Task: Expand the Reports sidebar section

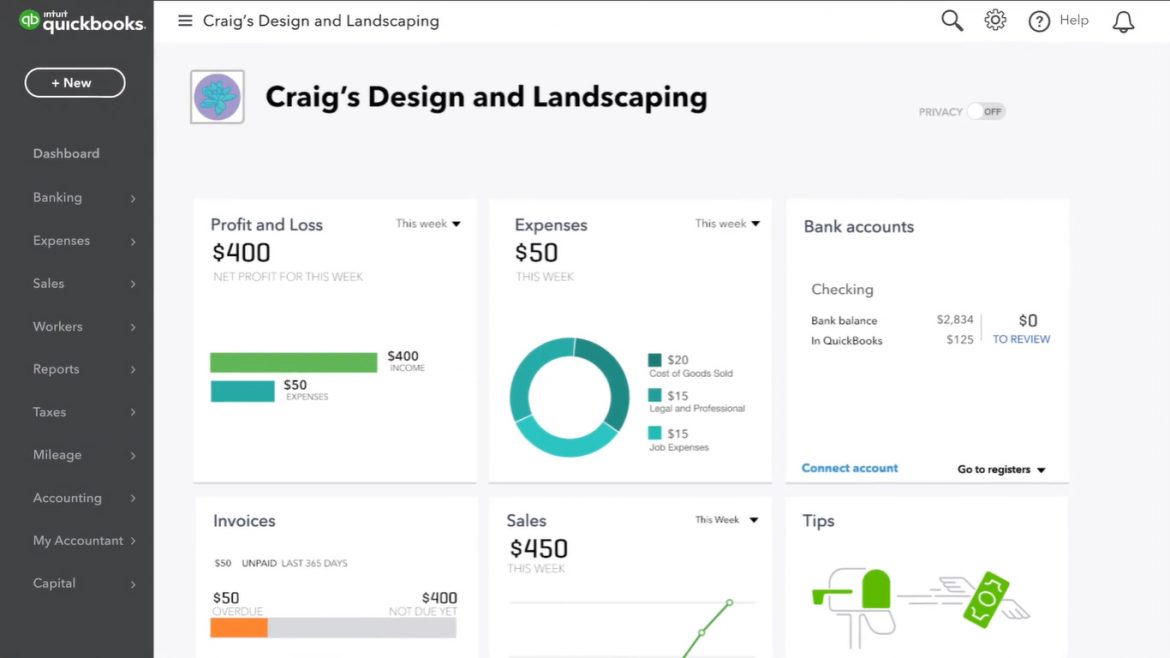Action: coord(56,369)
